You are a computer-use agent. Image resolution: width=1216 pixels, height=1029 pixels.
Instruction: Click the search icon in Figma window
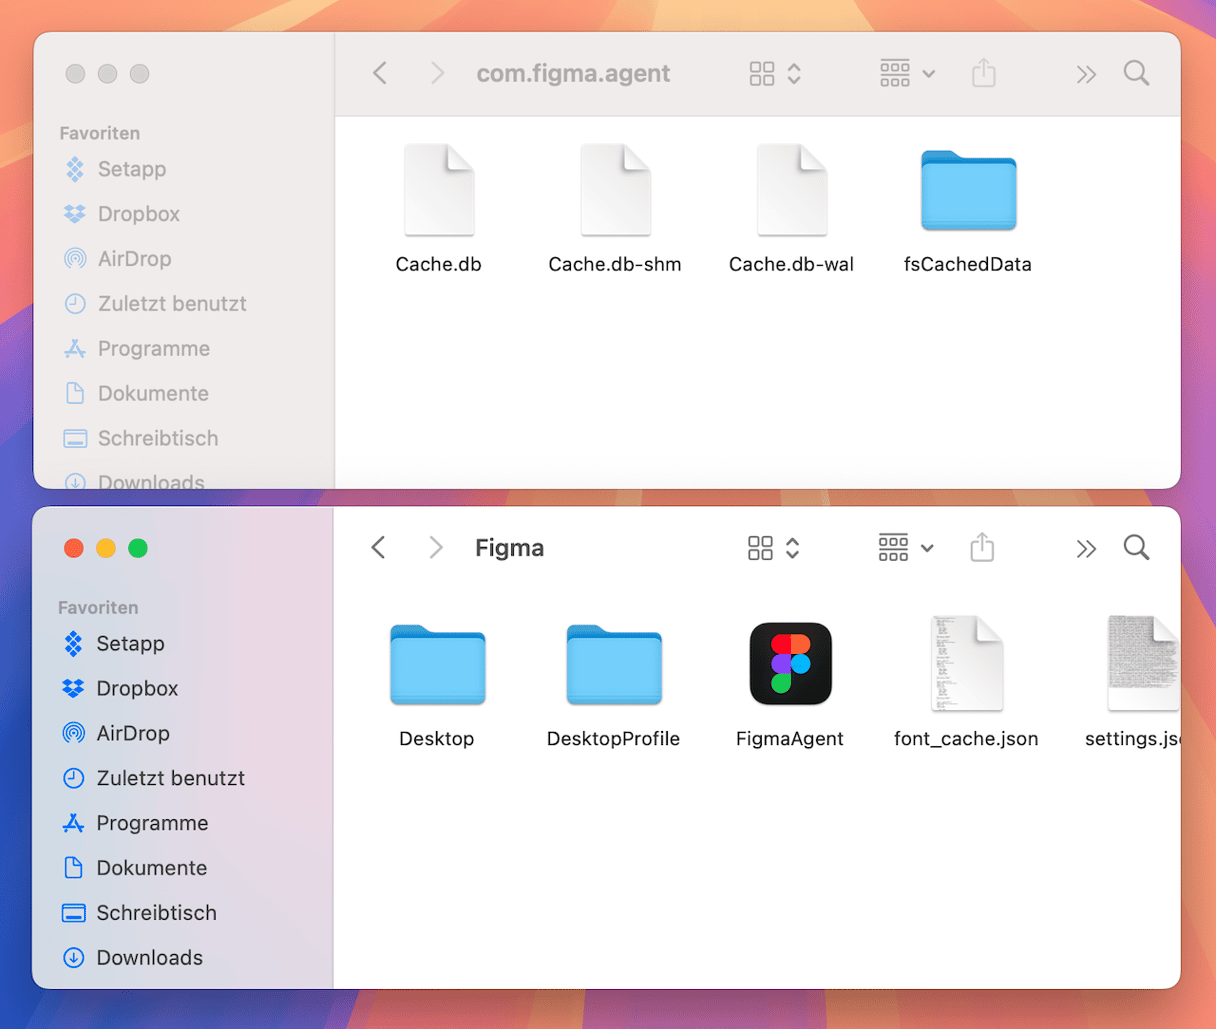(1136, 548)
